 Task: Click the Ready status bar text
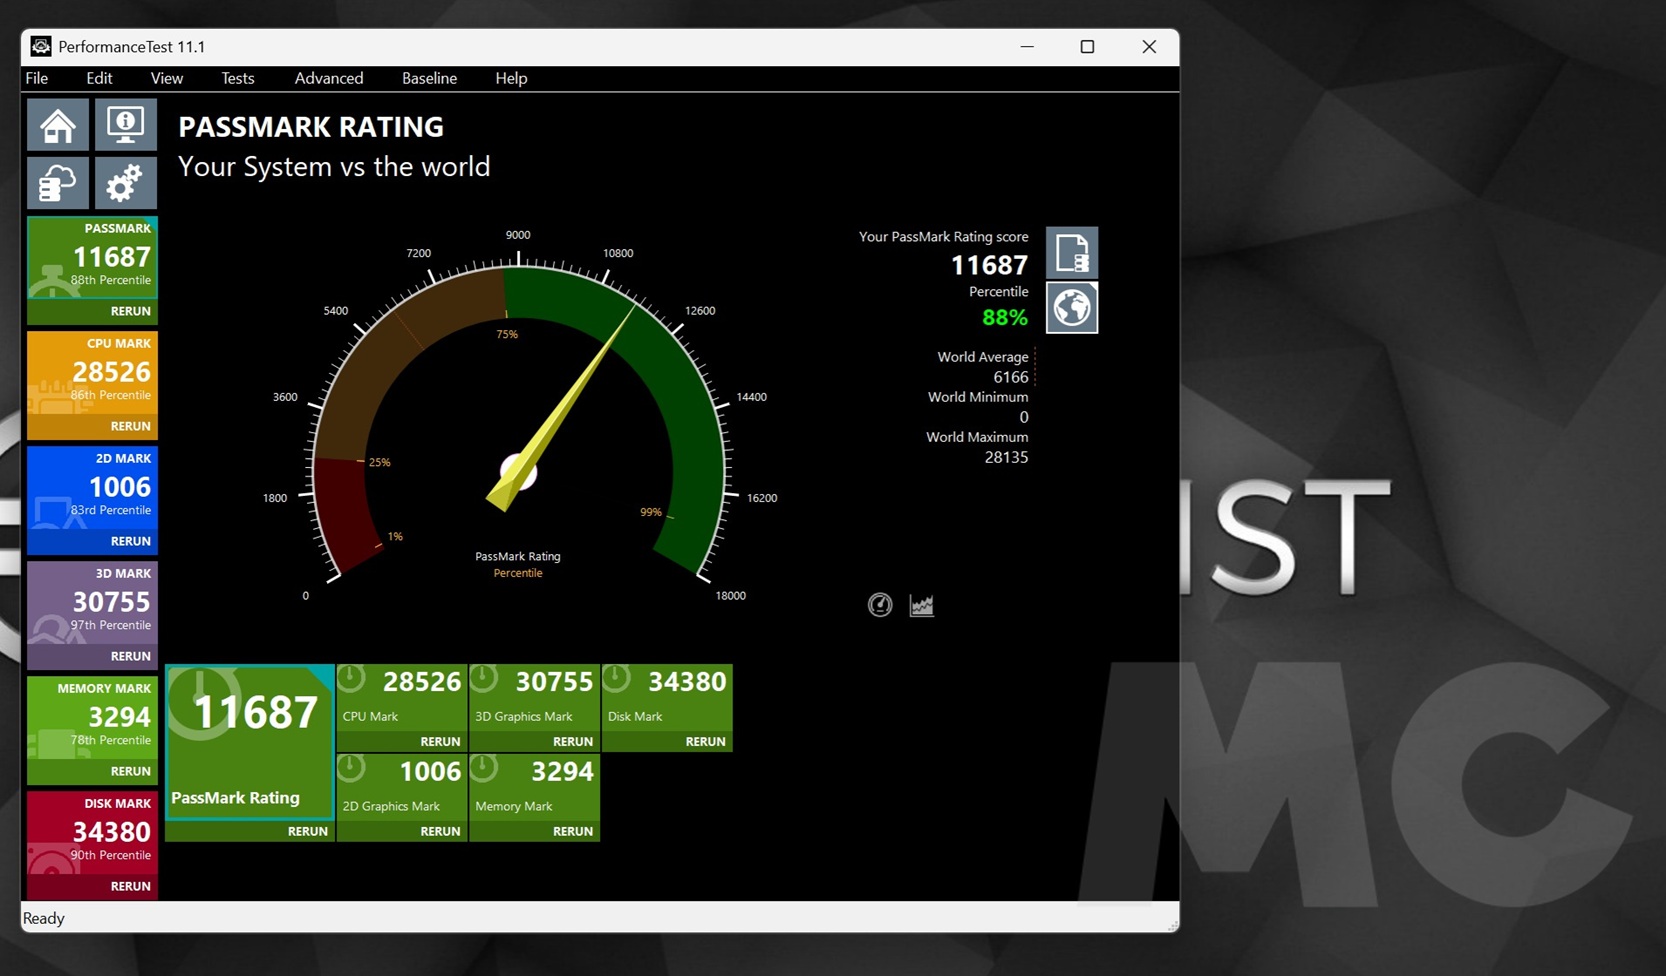44,918
